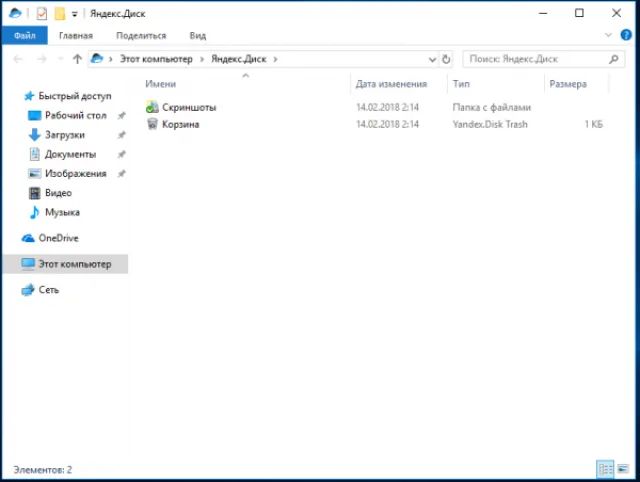Go back with the back arrow
The image size is (640, 482).
18,59
